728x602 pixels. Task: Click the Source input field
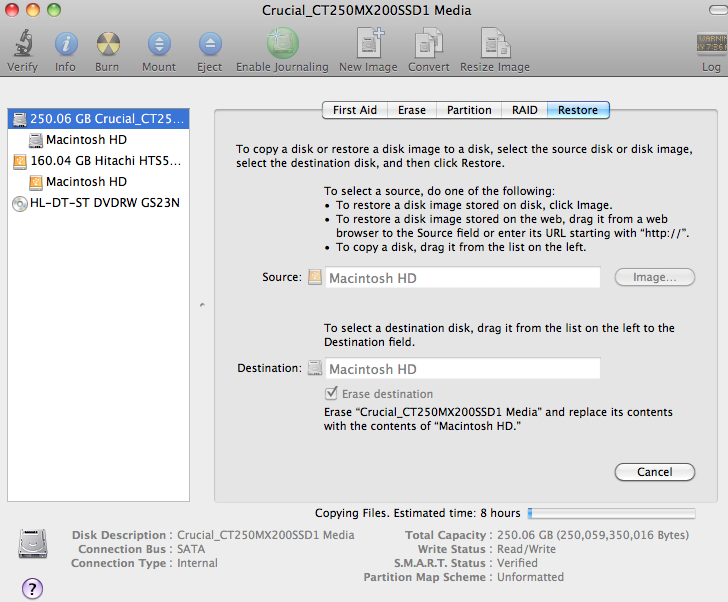pyautogui.click(x=462, y=278)
